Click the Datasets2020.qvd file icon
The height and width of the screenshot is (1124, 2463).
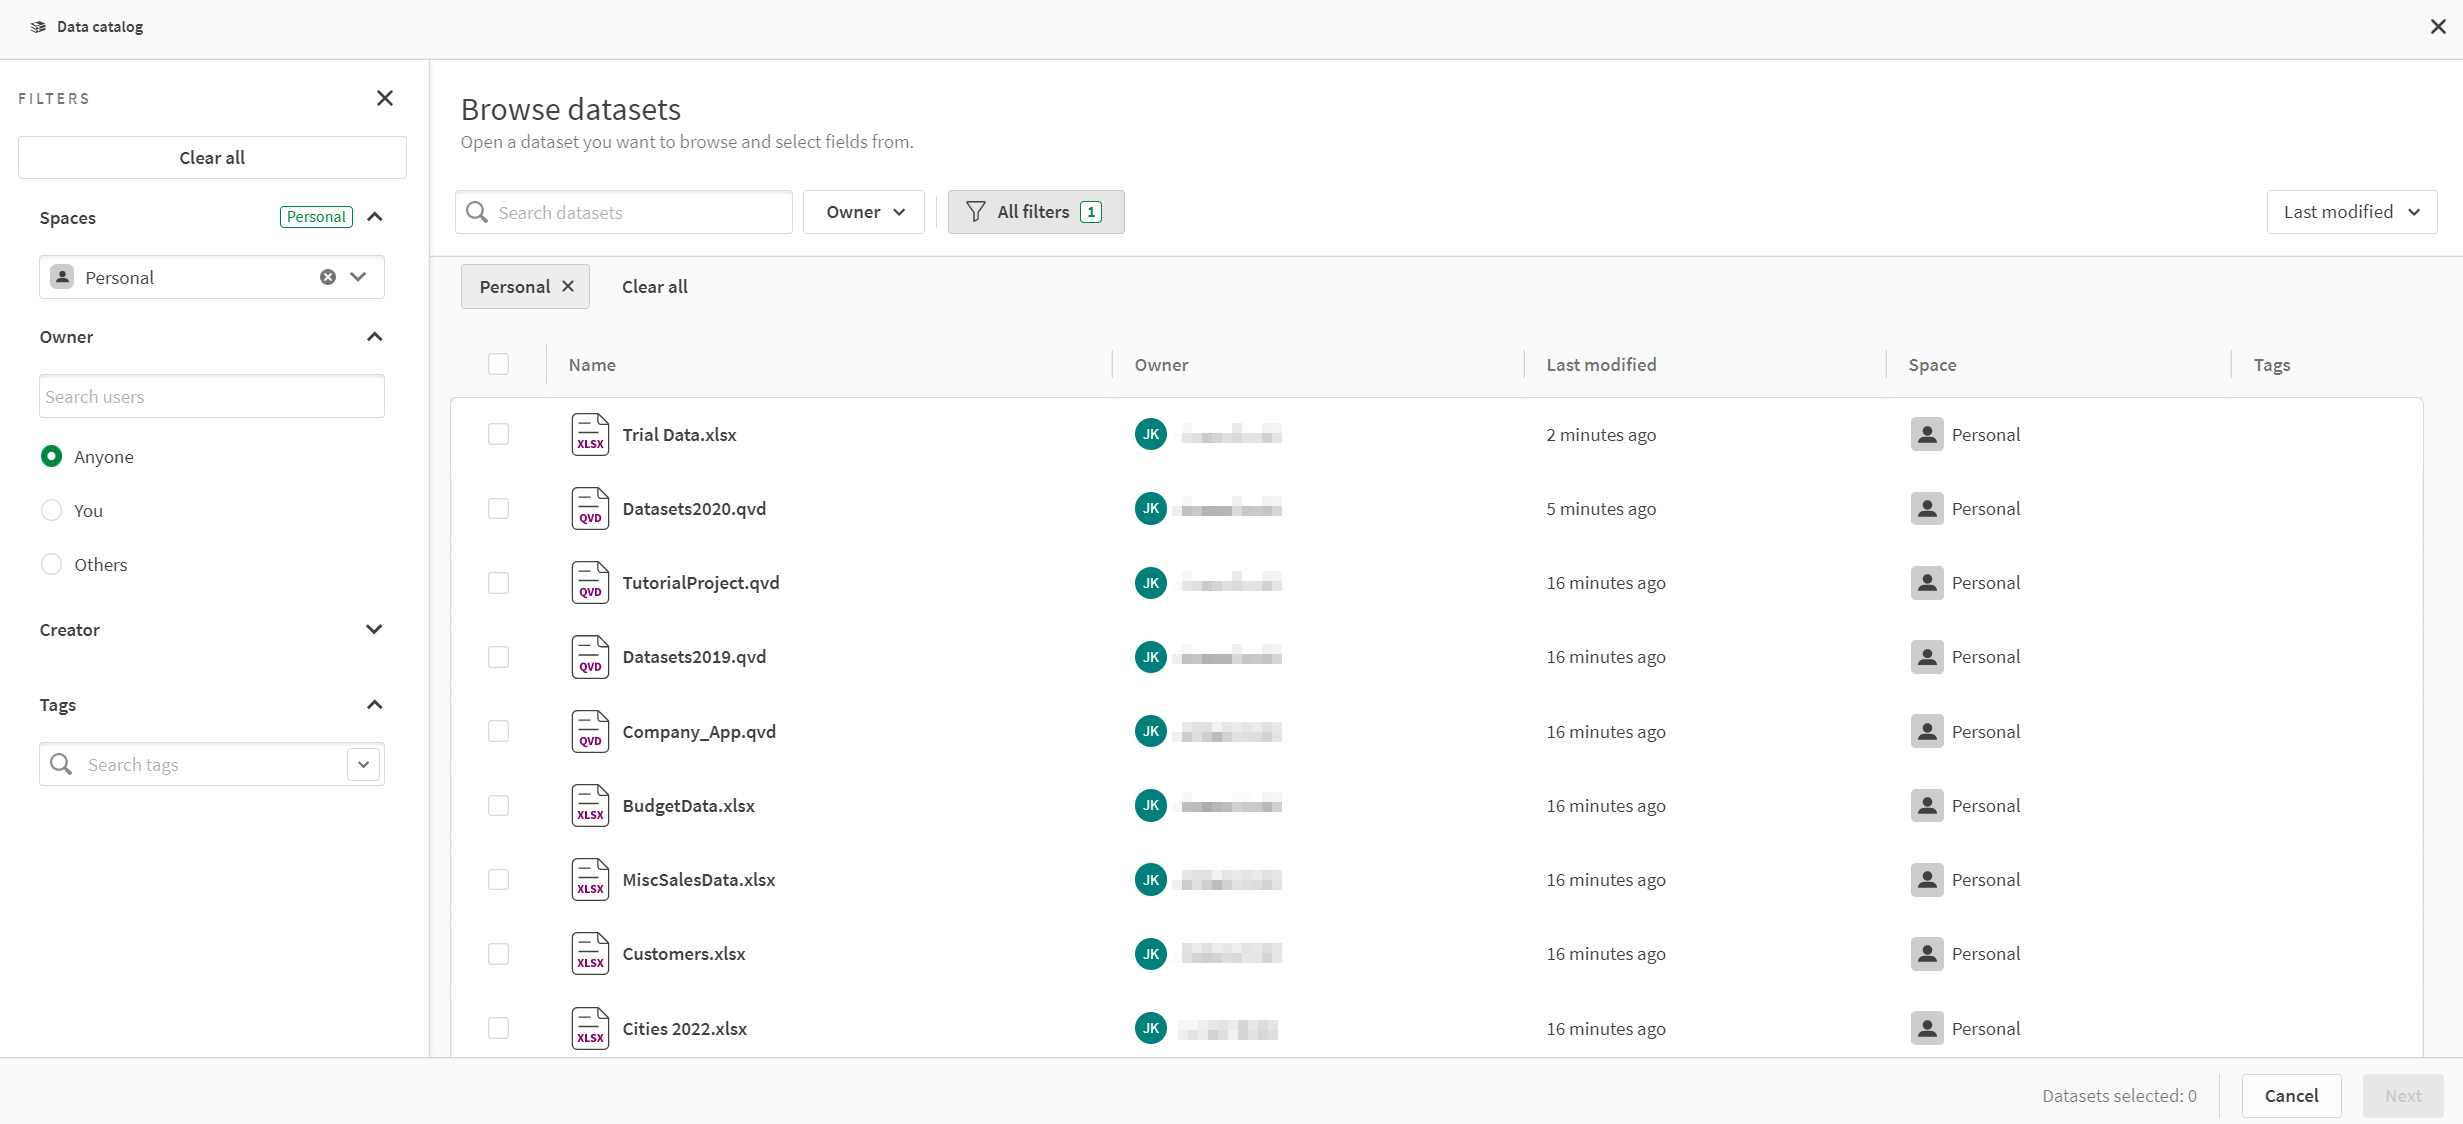[x=591, y=509]
